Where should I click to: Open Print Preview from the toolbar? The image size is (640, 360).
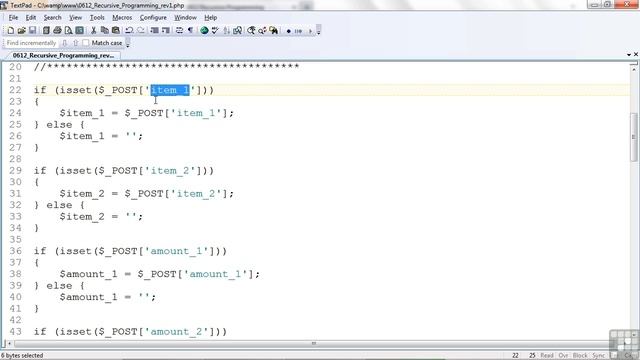[x=69, y=31]
